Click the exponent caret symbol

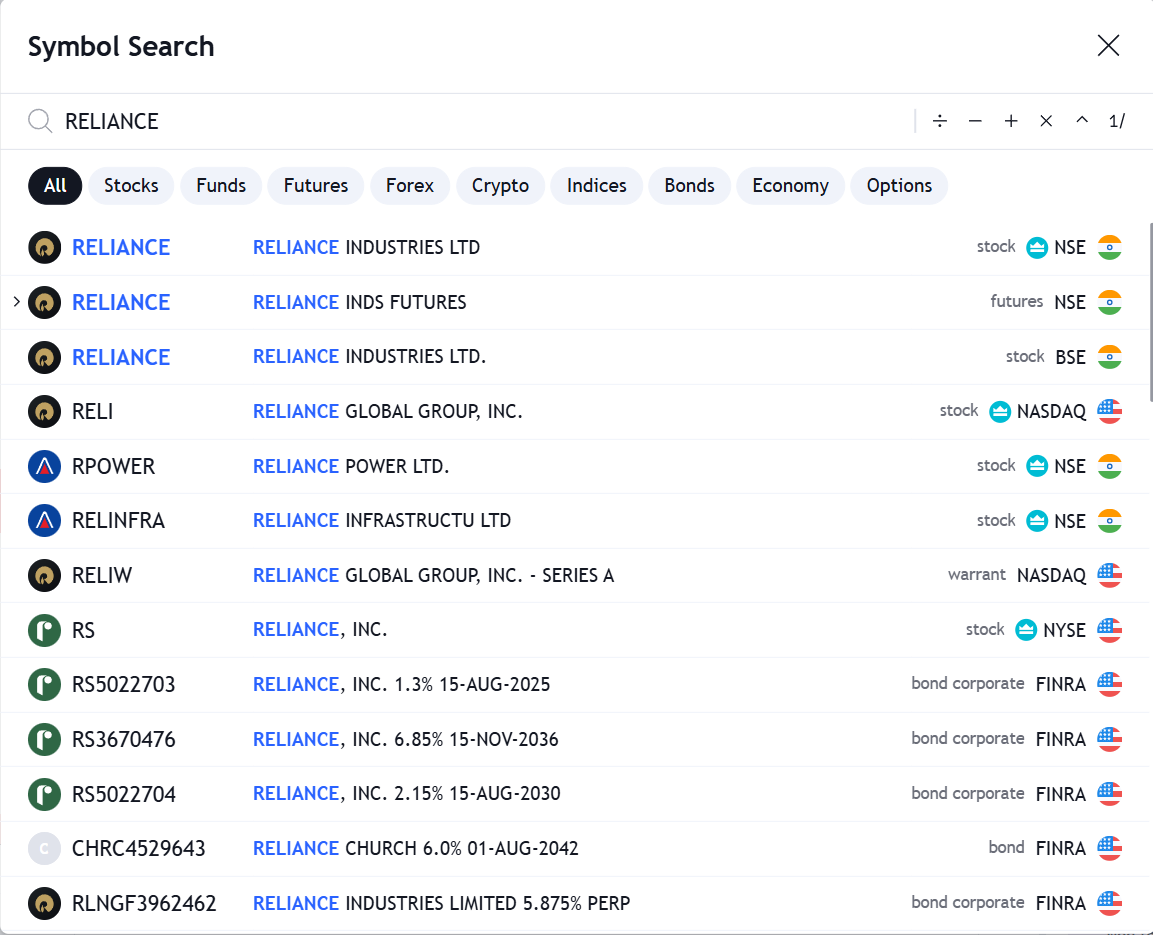[1082, 120]
